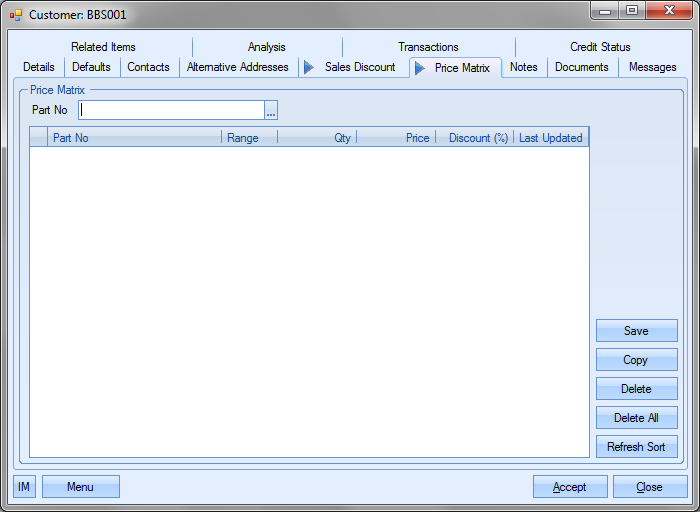Image resolution: width=700 pixels, height=512 pixels.
Task: Switch to the Defaults tab
Action: pyautogui.click(x=91, y=67)
